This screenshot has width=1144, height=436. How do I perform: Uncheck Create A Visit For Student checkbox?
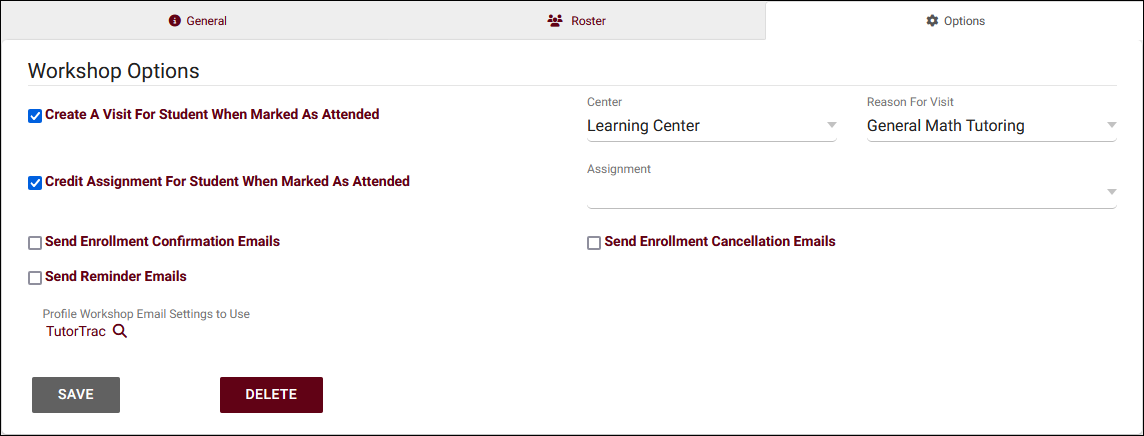(x=35, y=116)
